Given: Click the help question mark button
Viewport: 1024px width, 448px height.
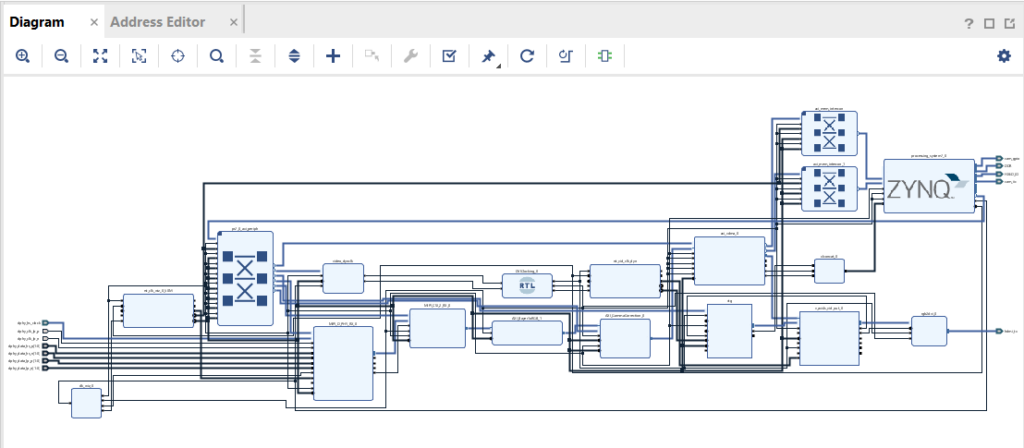Looking at the screenshot, I should click(969, 24).
